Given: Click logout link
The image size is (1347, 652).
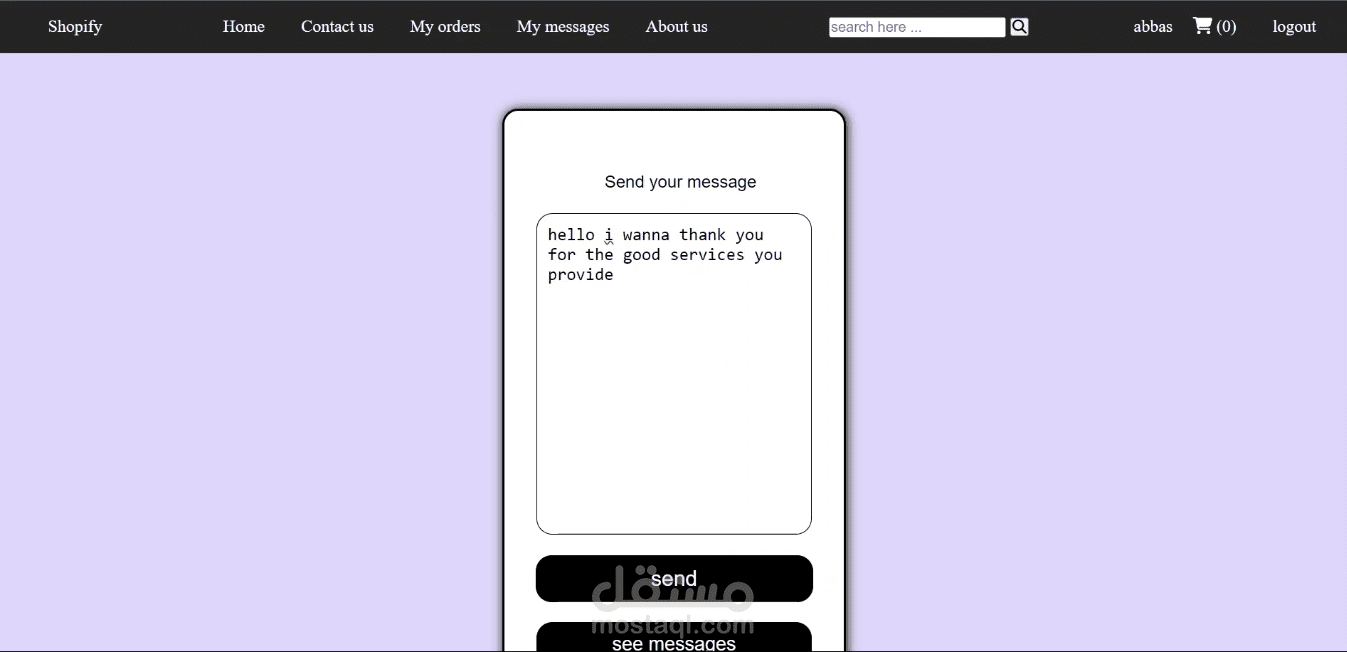Looking at the screenshot, I should [1294, 27].
